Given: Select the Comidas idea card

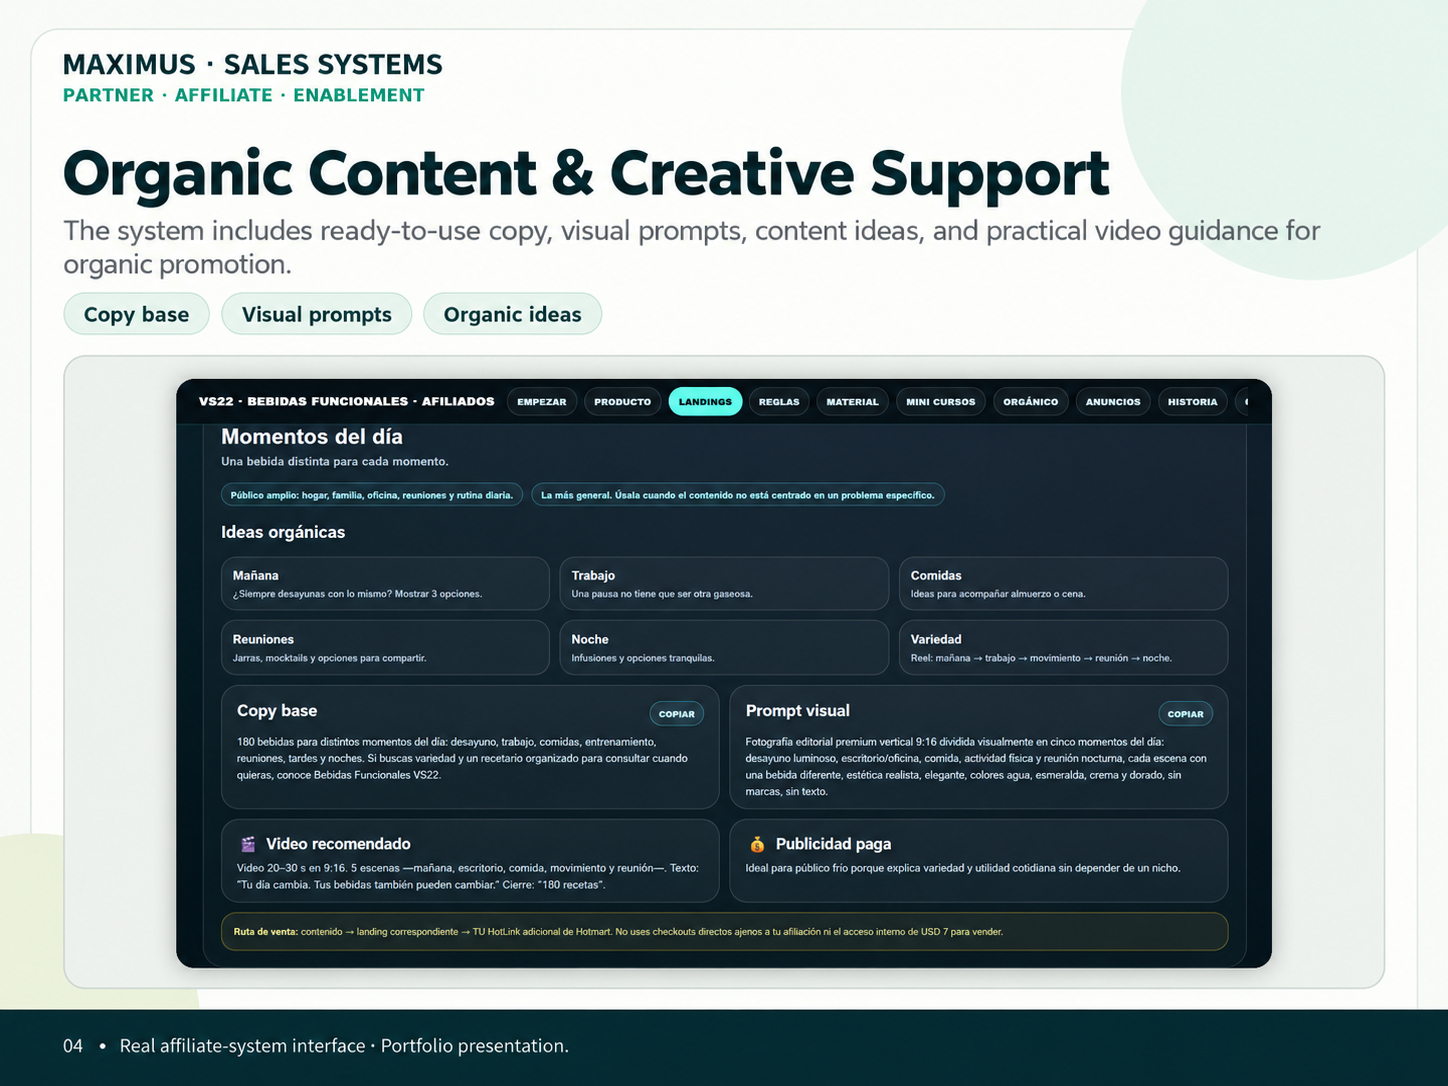Looking at the screenshot, I should 1063,584.
